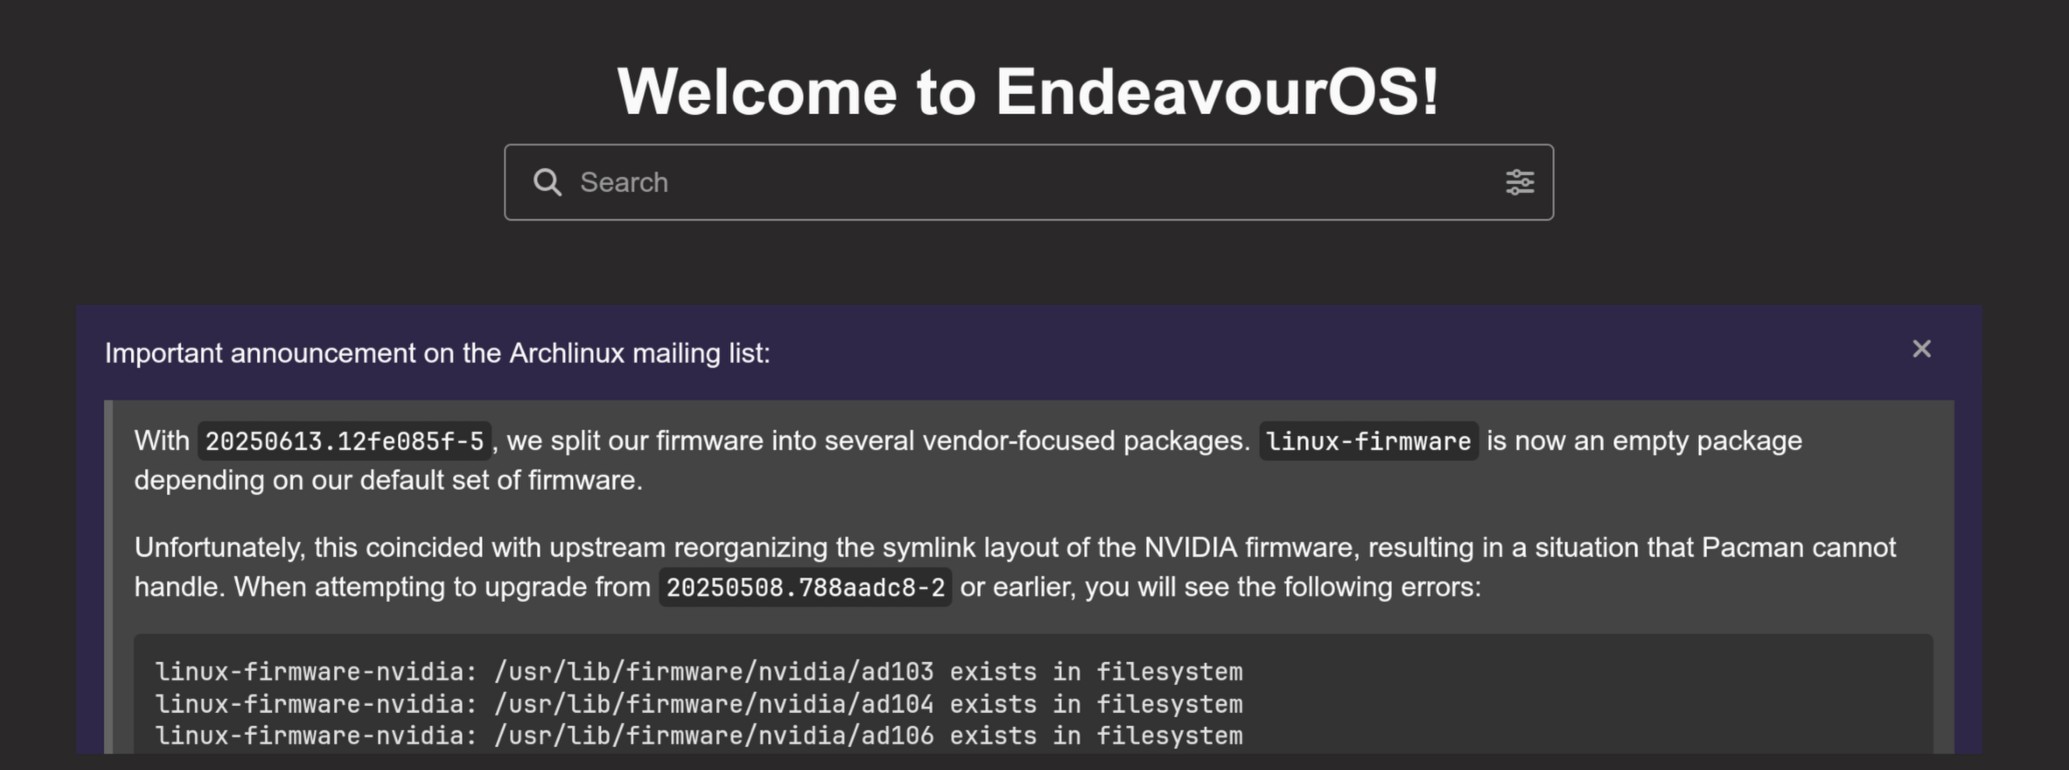The width and height of the screenshot is (2069, 770).
Task: Click the word NVIDIA in the paragraph
Action: [1190, 547]
